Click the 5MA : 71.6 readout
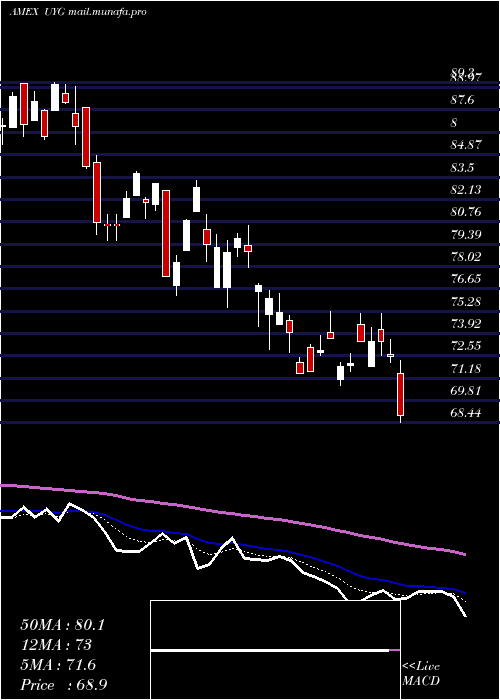This screenshot has width=500, height=700. coord(58,665)
